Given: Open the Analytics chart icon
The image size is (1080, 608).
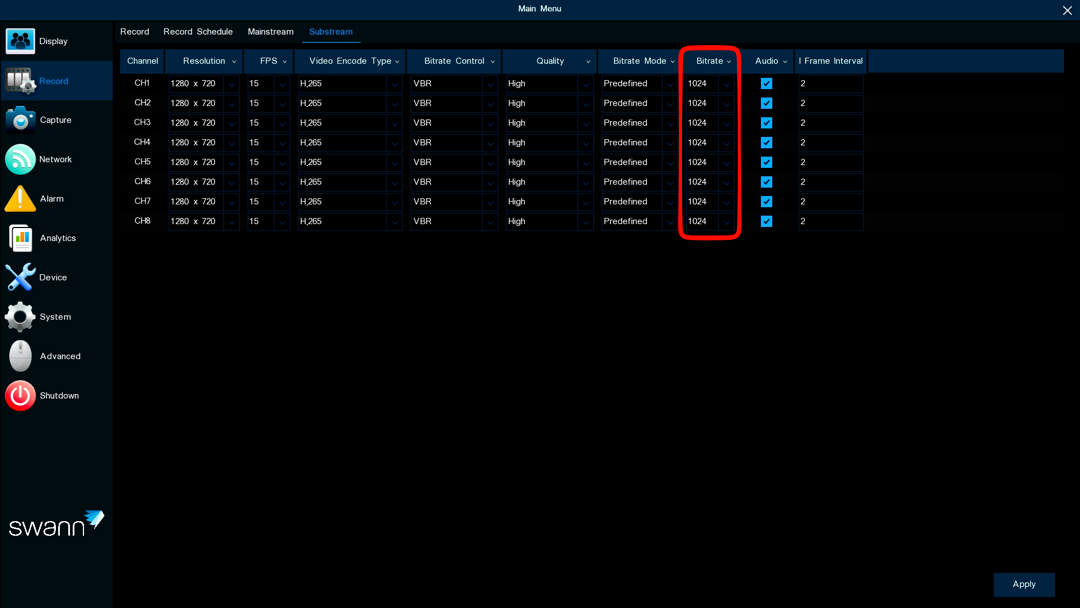Looking at the screenshot, I should pyautogui.click(x=21, y=238).
